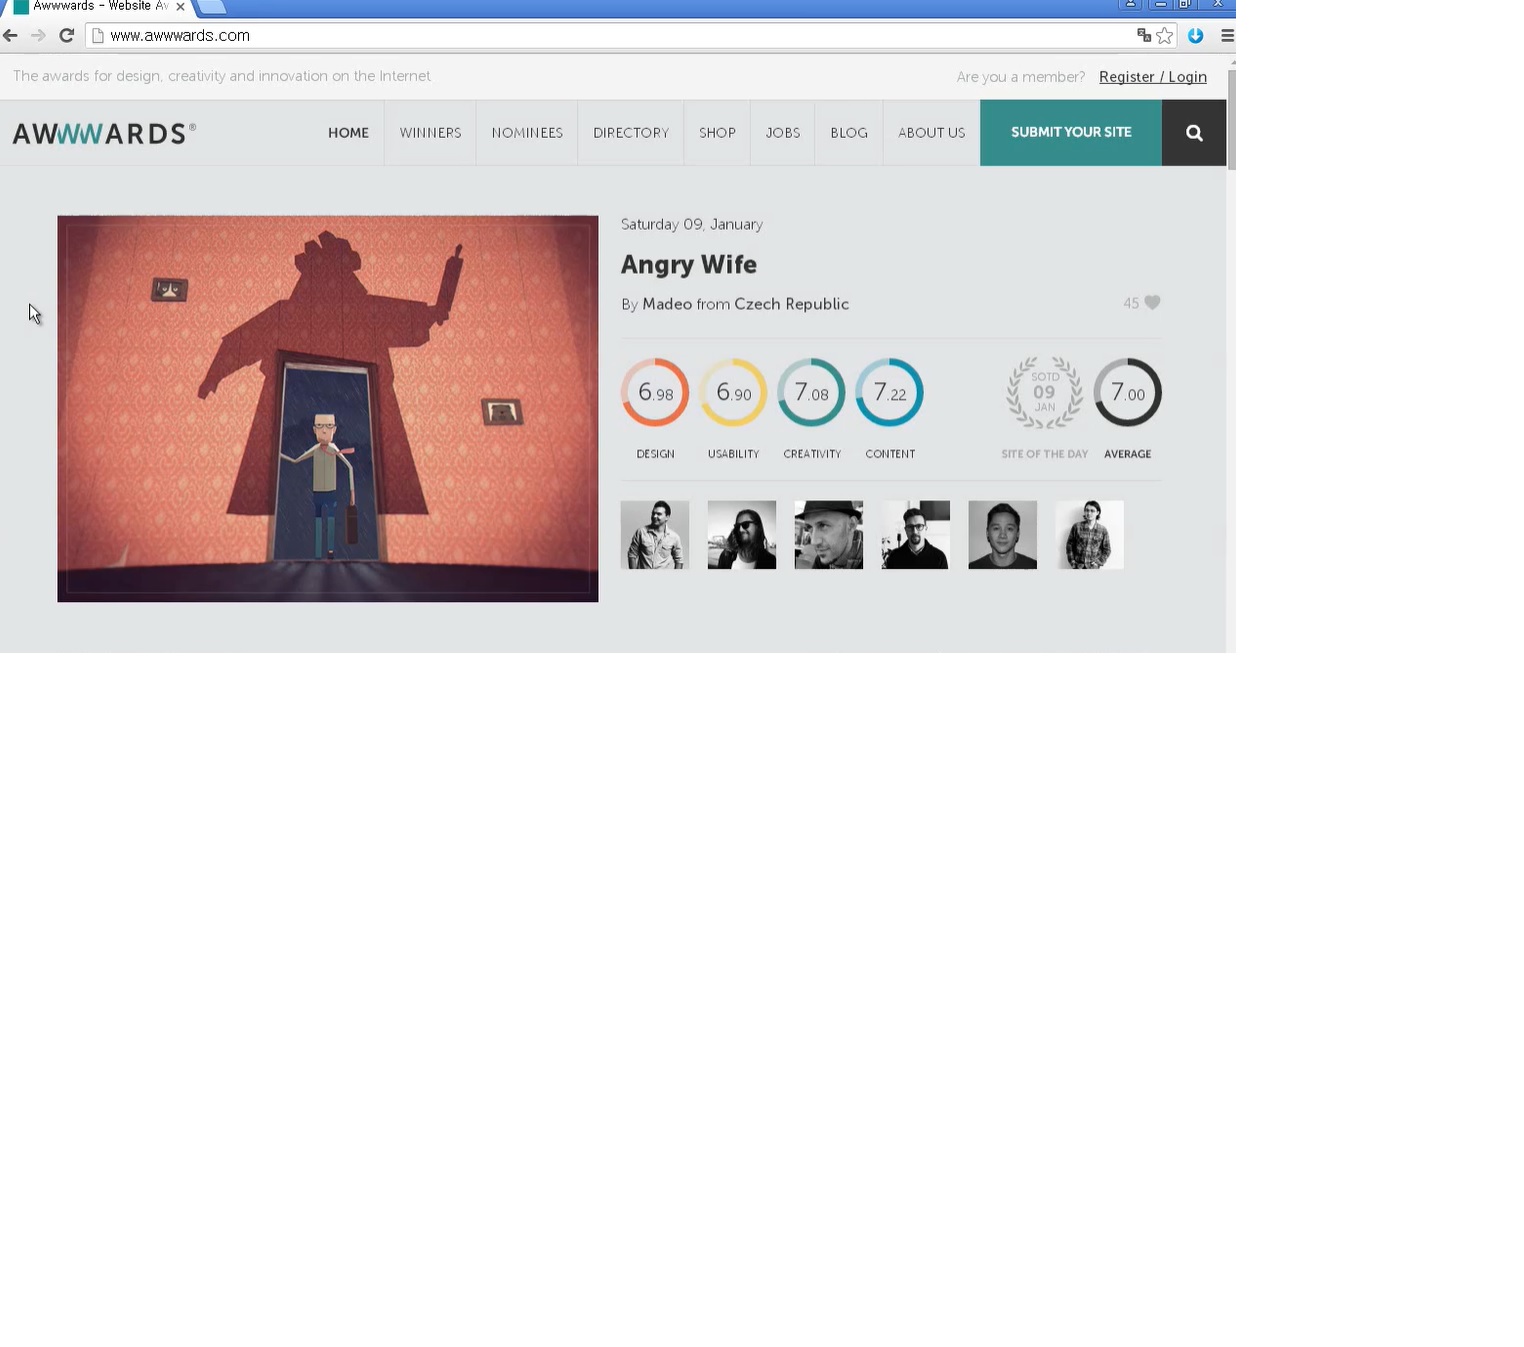Click the Madeo author link

(x=667, y=304)
